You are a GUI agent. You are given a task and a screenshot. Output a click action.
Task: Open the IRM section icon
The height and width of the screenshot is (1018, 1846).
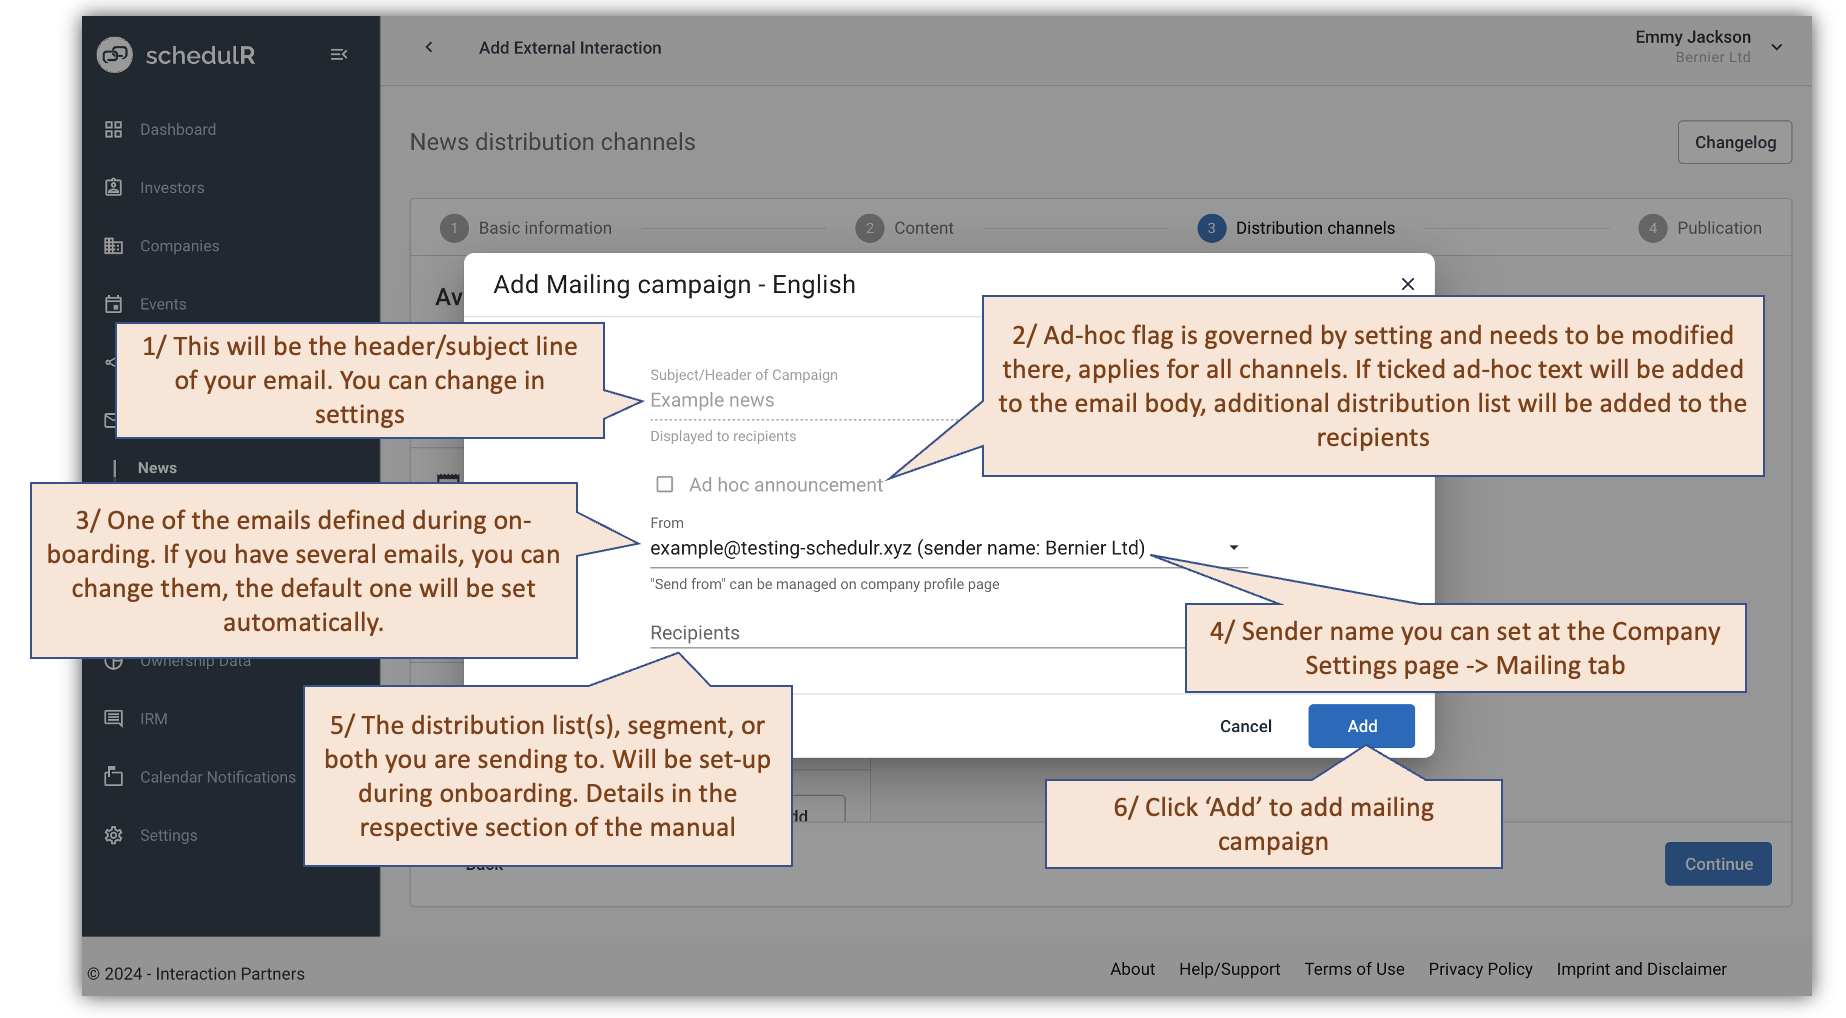[113, 718]
